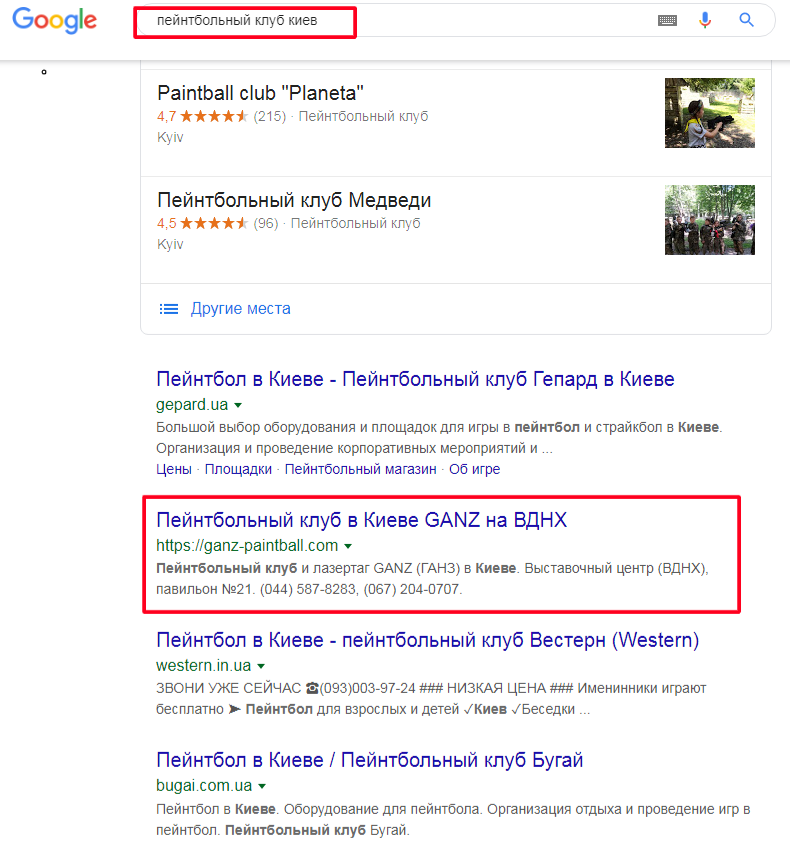790x846 pixels.
Task: Click the Paintball club Planeta star rating
Action: (x=214, y=116)
